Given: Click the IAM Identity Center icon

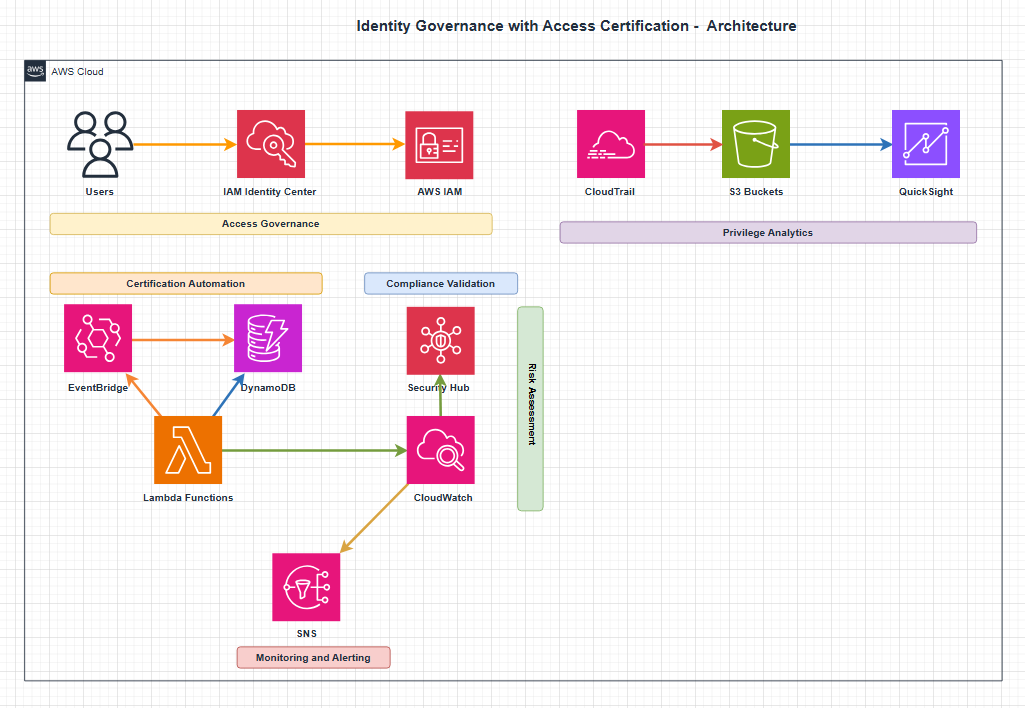Looking at the screenshot, I should coord(271,144).
